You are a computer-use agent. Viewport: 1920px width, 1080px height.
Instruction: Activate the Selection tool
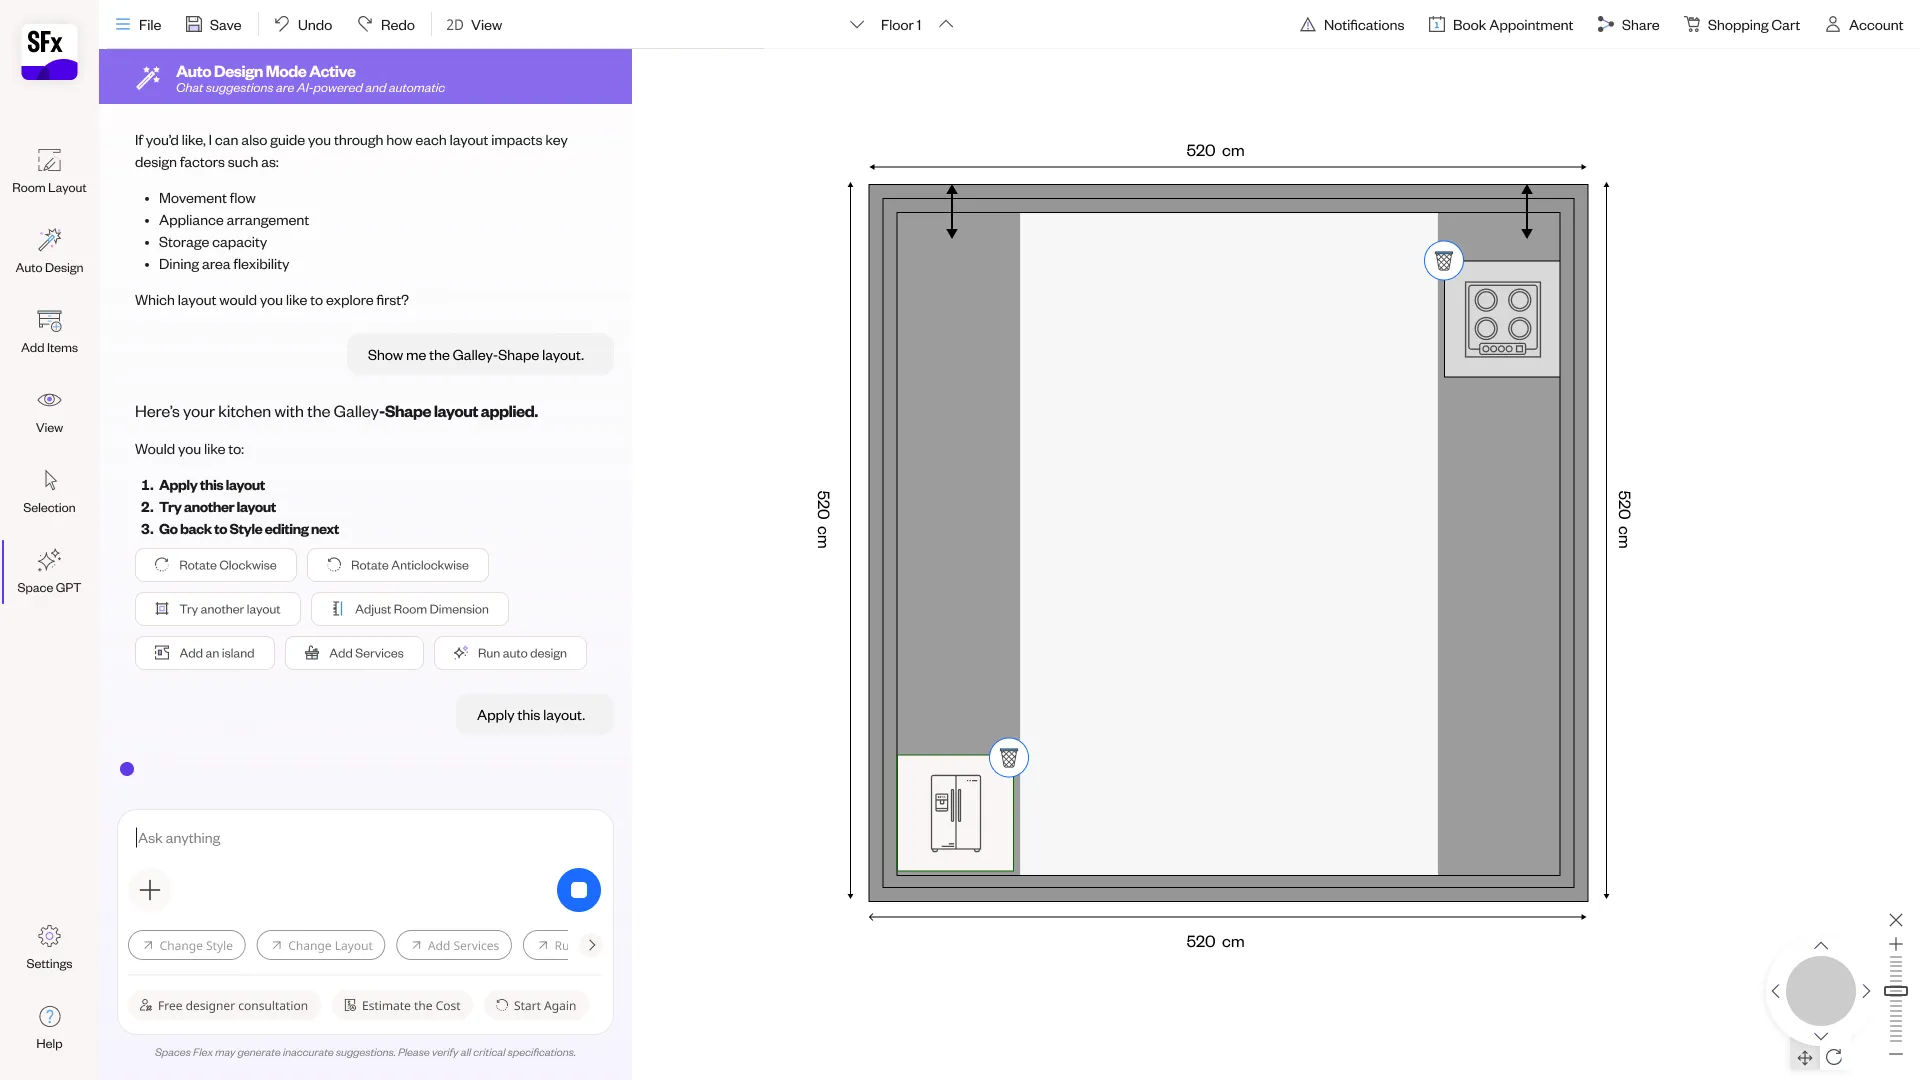click(x=49, y=491)
